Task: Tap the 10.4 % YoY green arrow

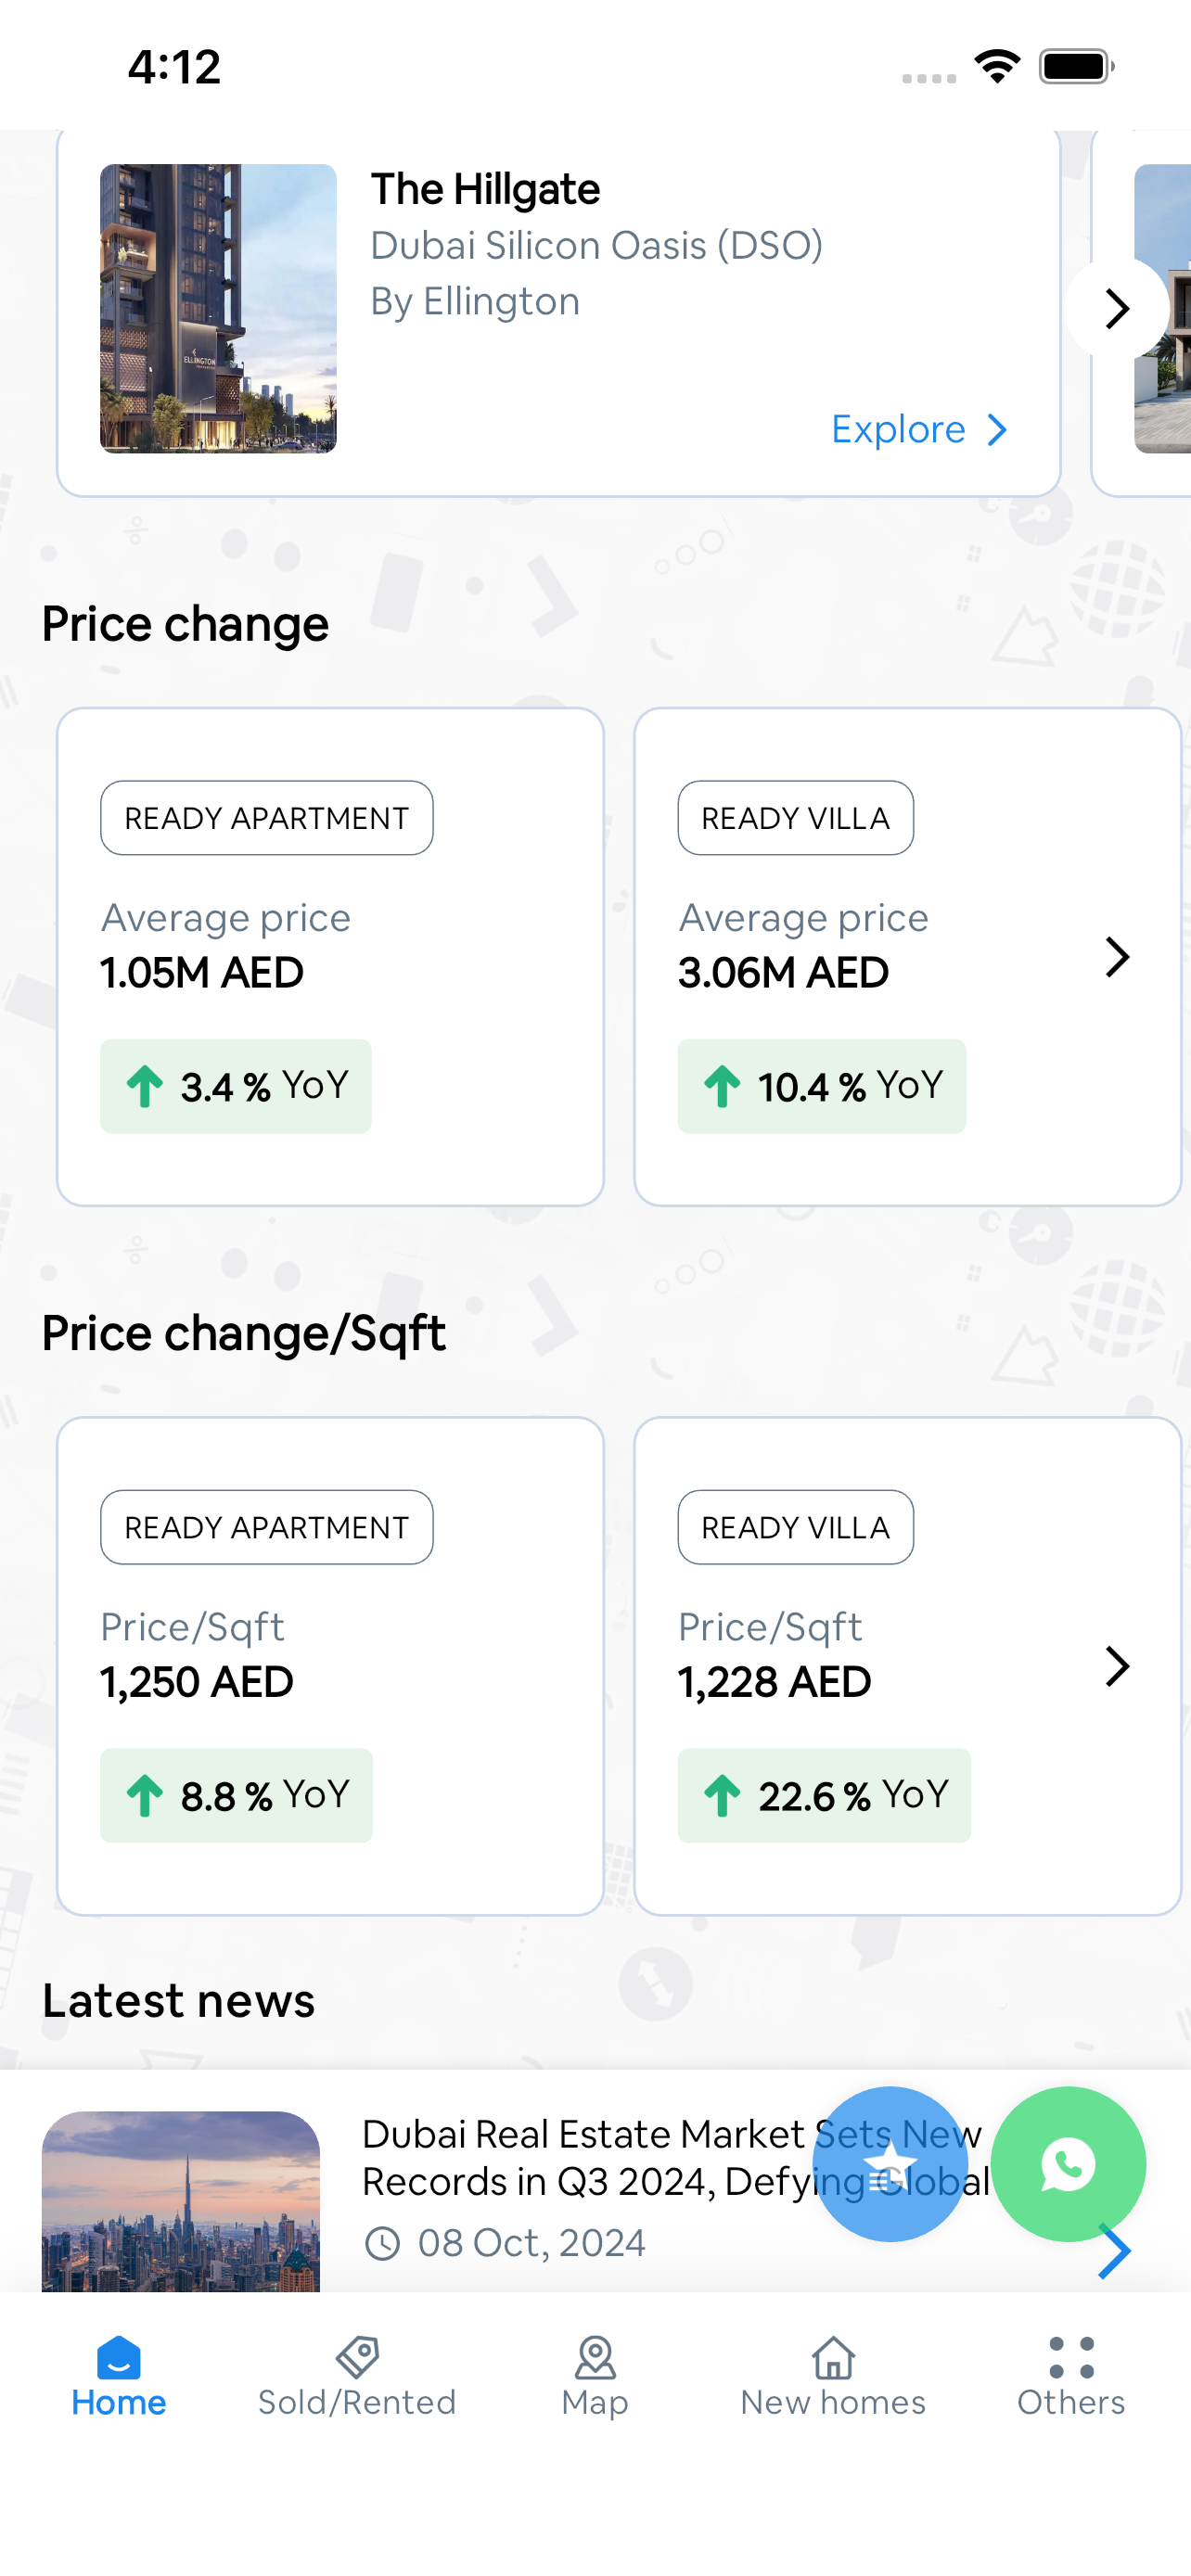Action: tap(722, 1086)
